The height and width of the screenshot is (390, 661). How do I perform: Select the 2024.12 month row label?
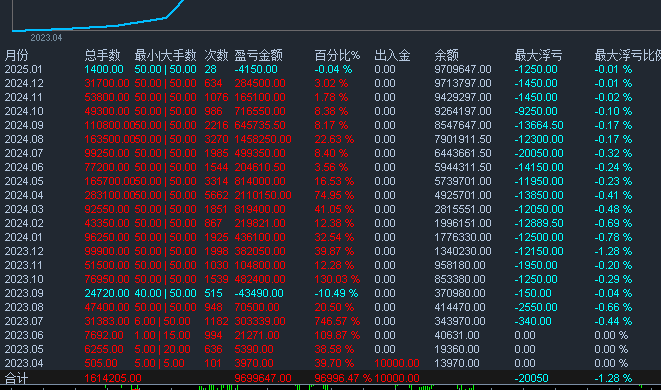tap(24, 83)
